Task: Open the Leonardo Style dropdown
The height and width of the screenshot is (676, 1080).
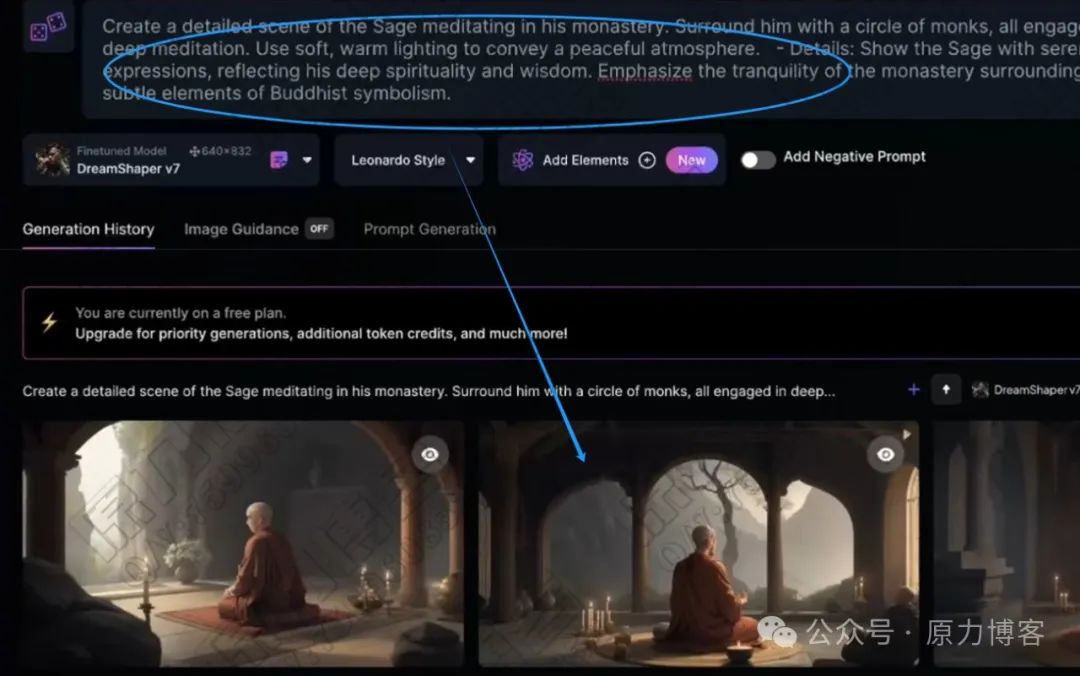Action: tap(409, 161)
